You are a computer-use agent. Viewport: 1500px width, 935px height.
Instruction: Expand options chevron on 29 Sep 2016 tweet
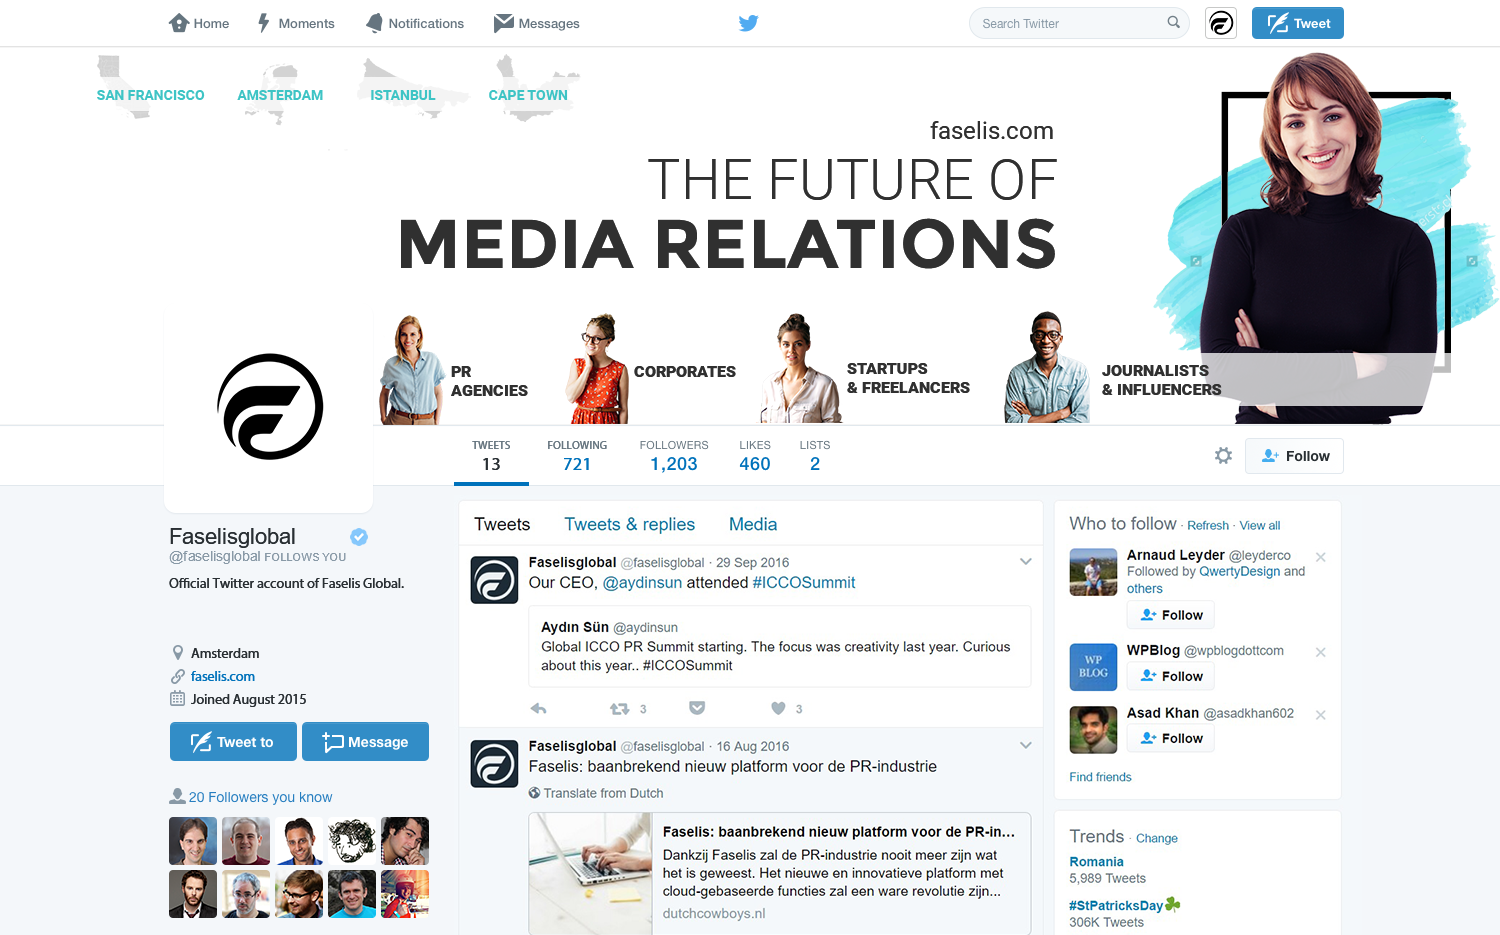[1025, 561]
